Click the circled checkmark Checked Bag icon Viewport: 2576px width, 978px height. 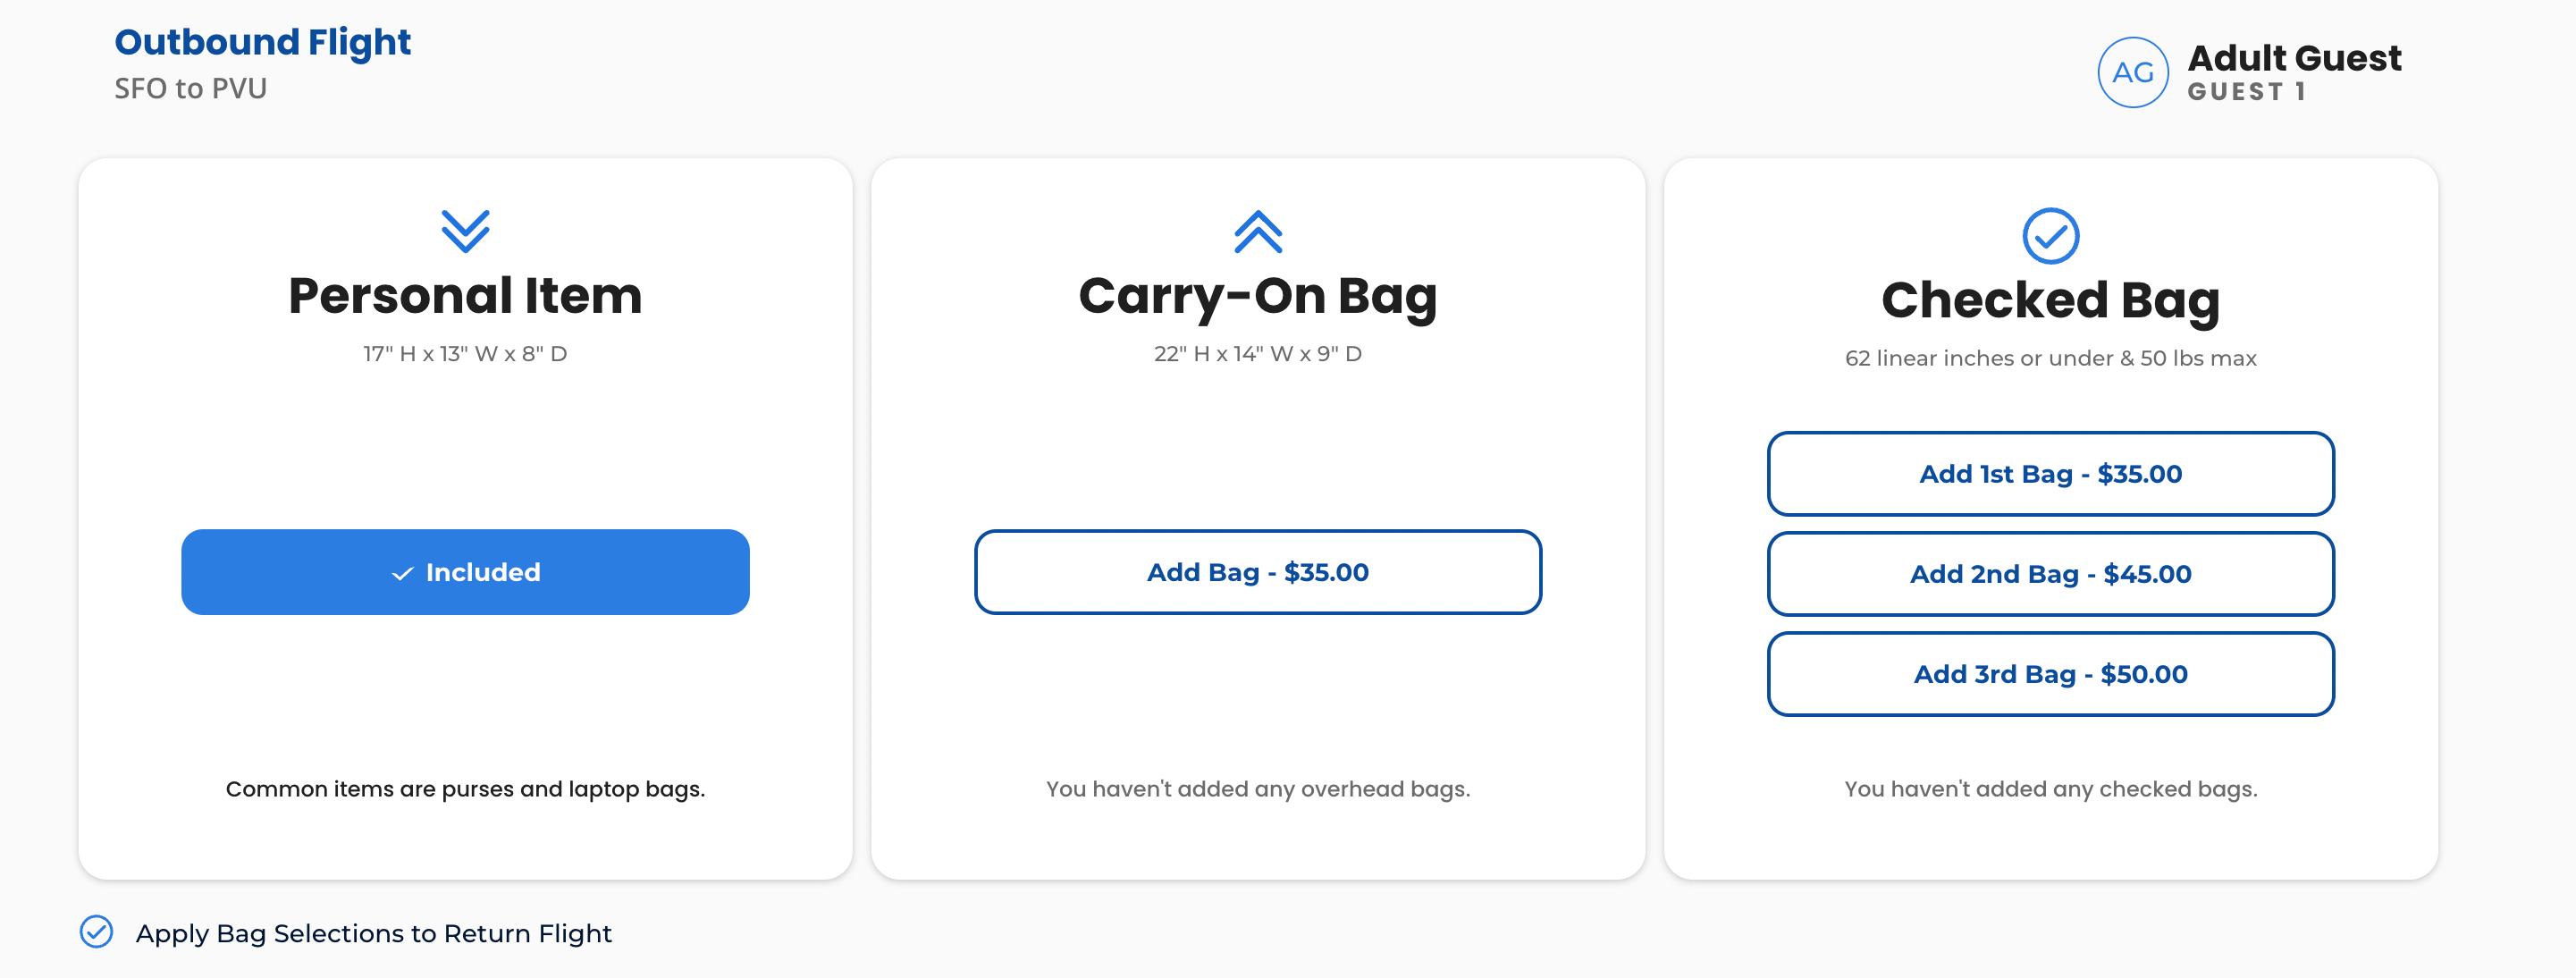(x=2050, y=236)
